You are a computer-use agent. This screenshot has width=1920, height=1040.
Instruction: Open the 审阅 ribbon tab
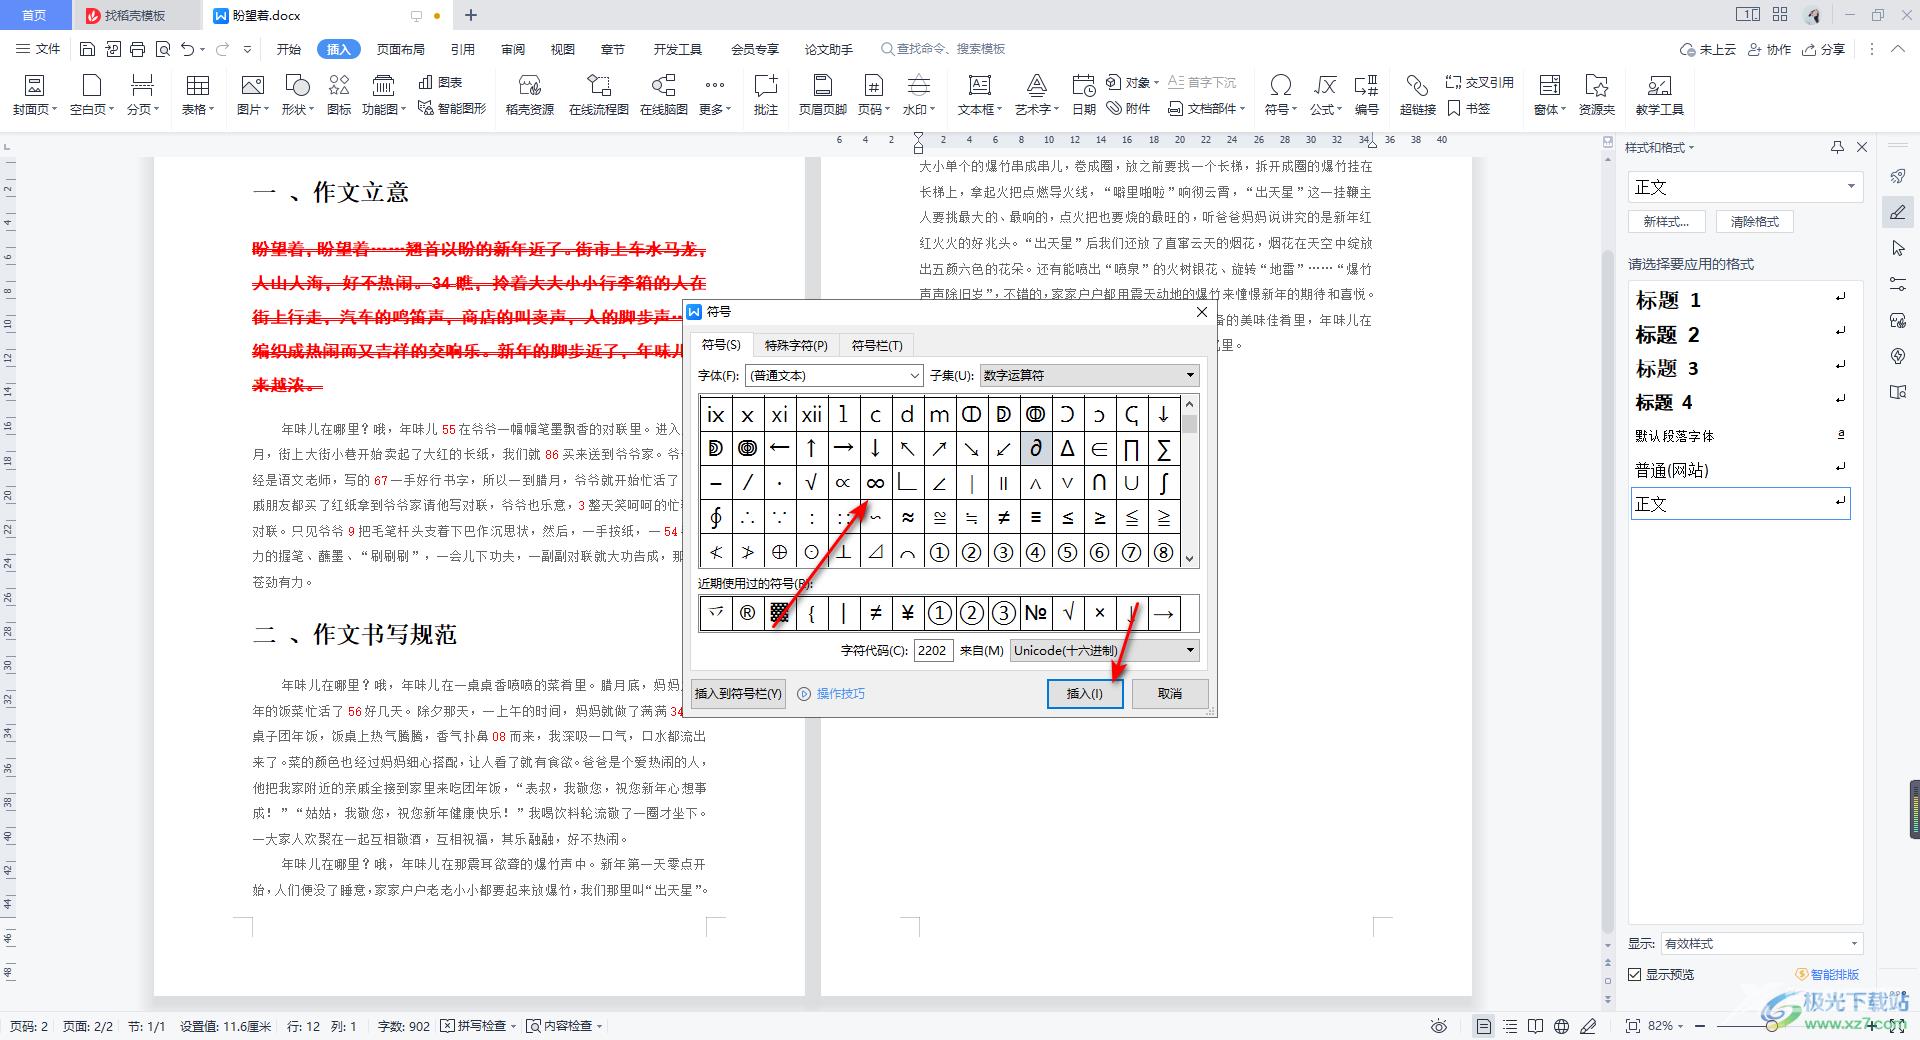(x=513, y=49)
